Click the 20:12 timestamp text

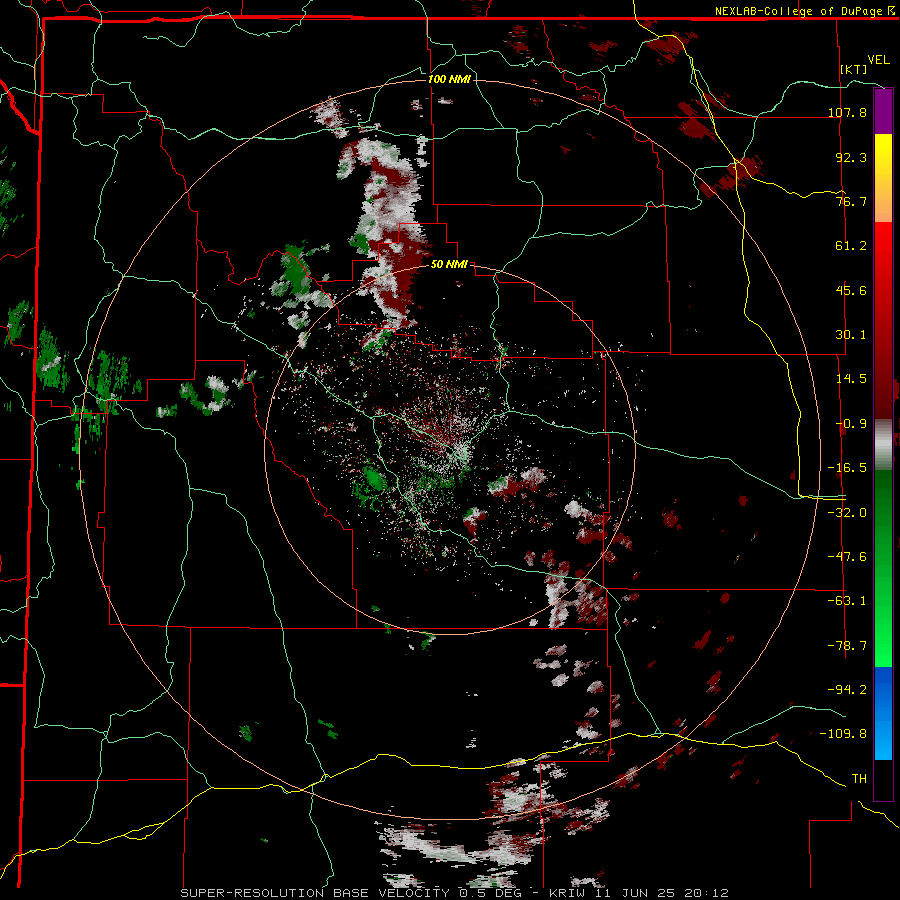click(706, 893)
